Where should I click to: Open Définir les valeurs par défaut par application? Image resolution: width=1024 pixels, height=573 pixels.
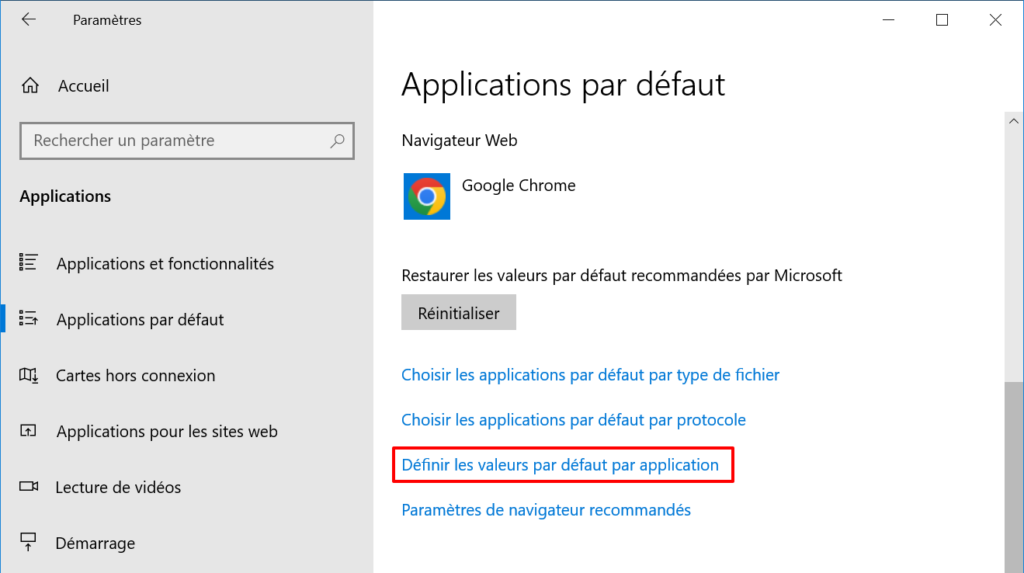click(560, 465)
